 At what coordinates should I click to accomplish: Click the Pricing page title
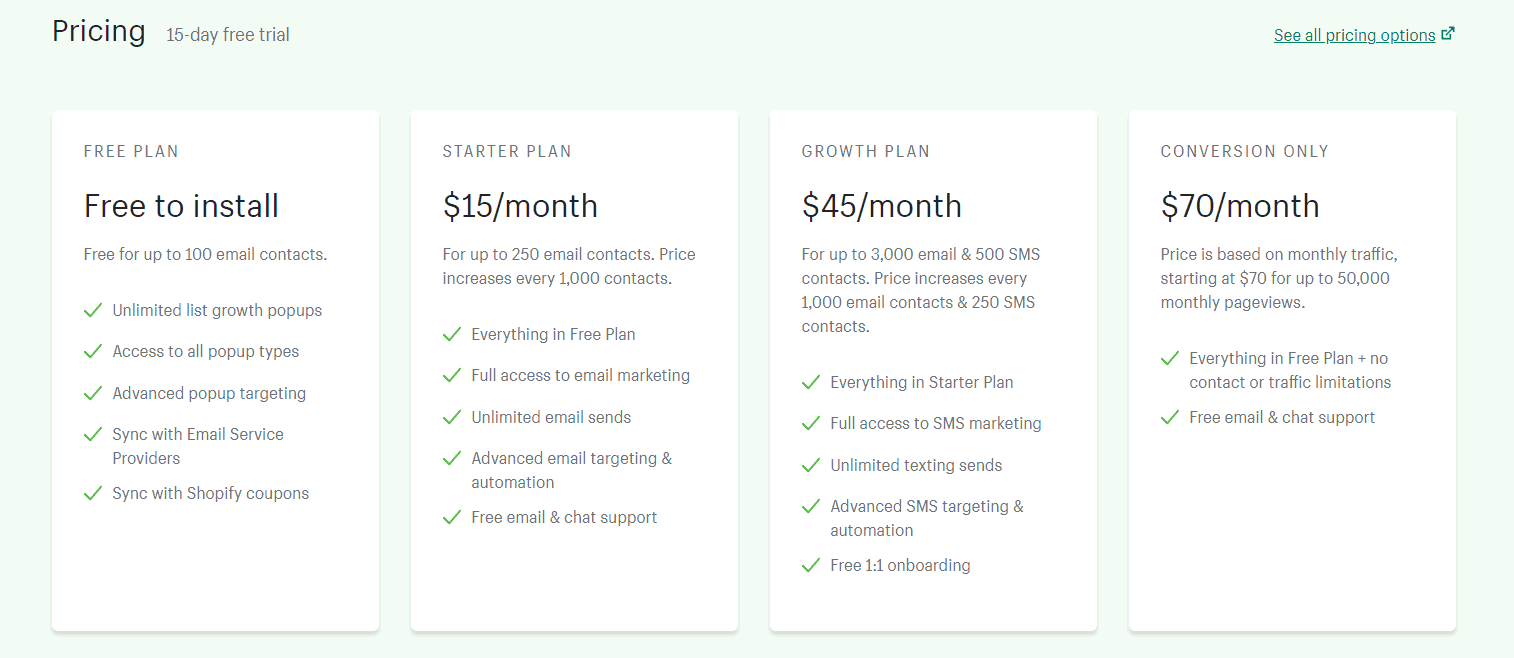pyautogui.click(x=98, y=31)
